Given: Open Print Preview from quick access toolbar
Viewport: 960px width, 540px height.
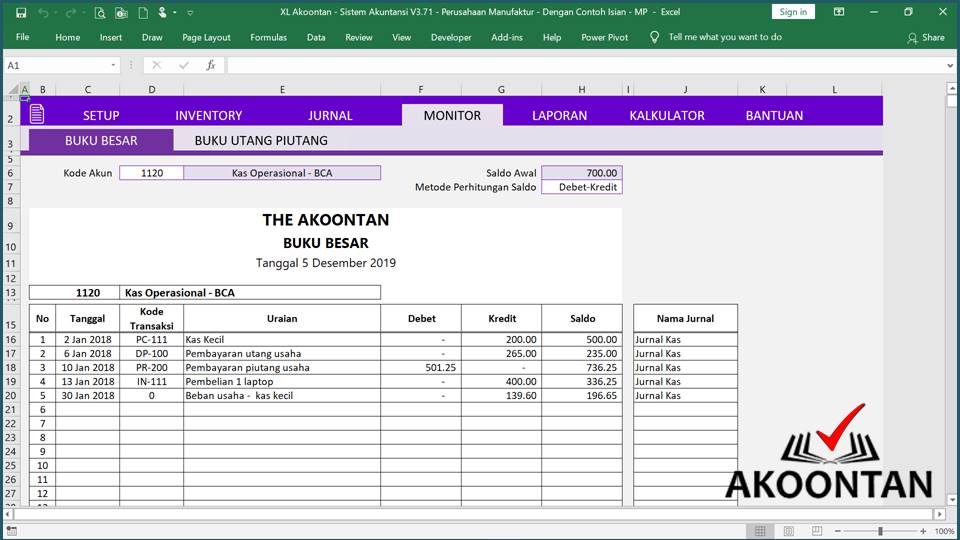Looking at the screenshot, I should pyautogui.click(x=100, y=12).
